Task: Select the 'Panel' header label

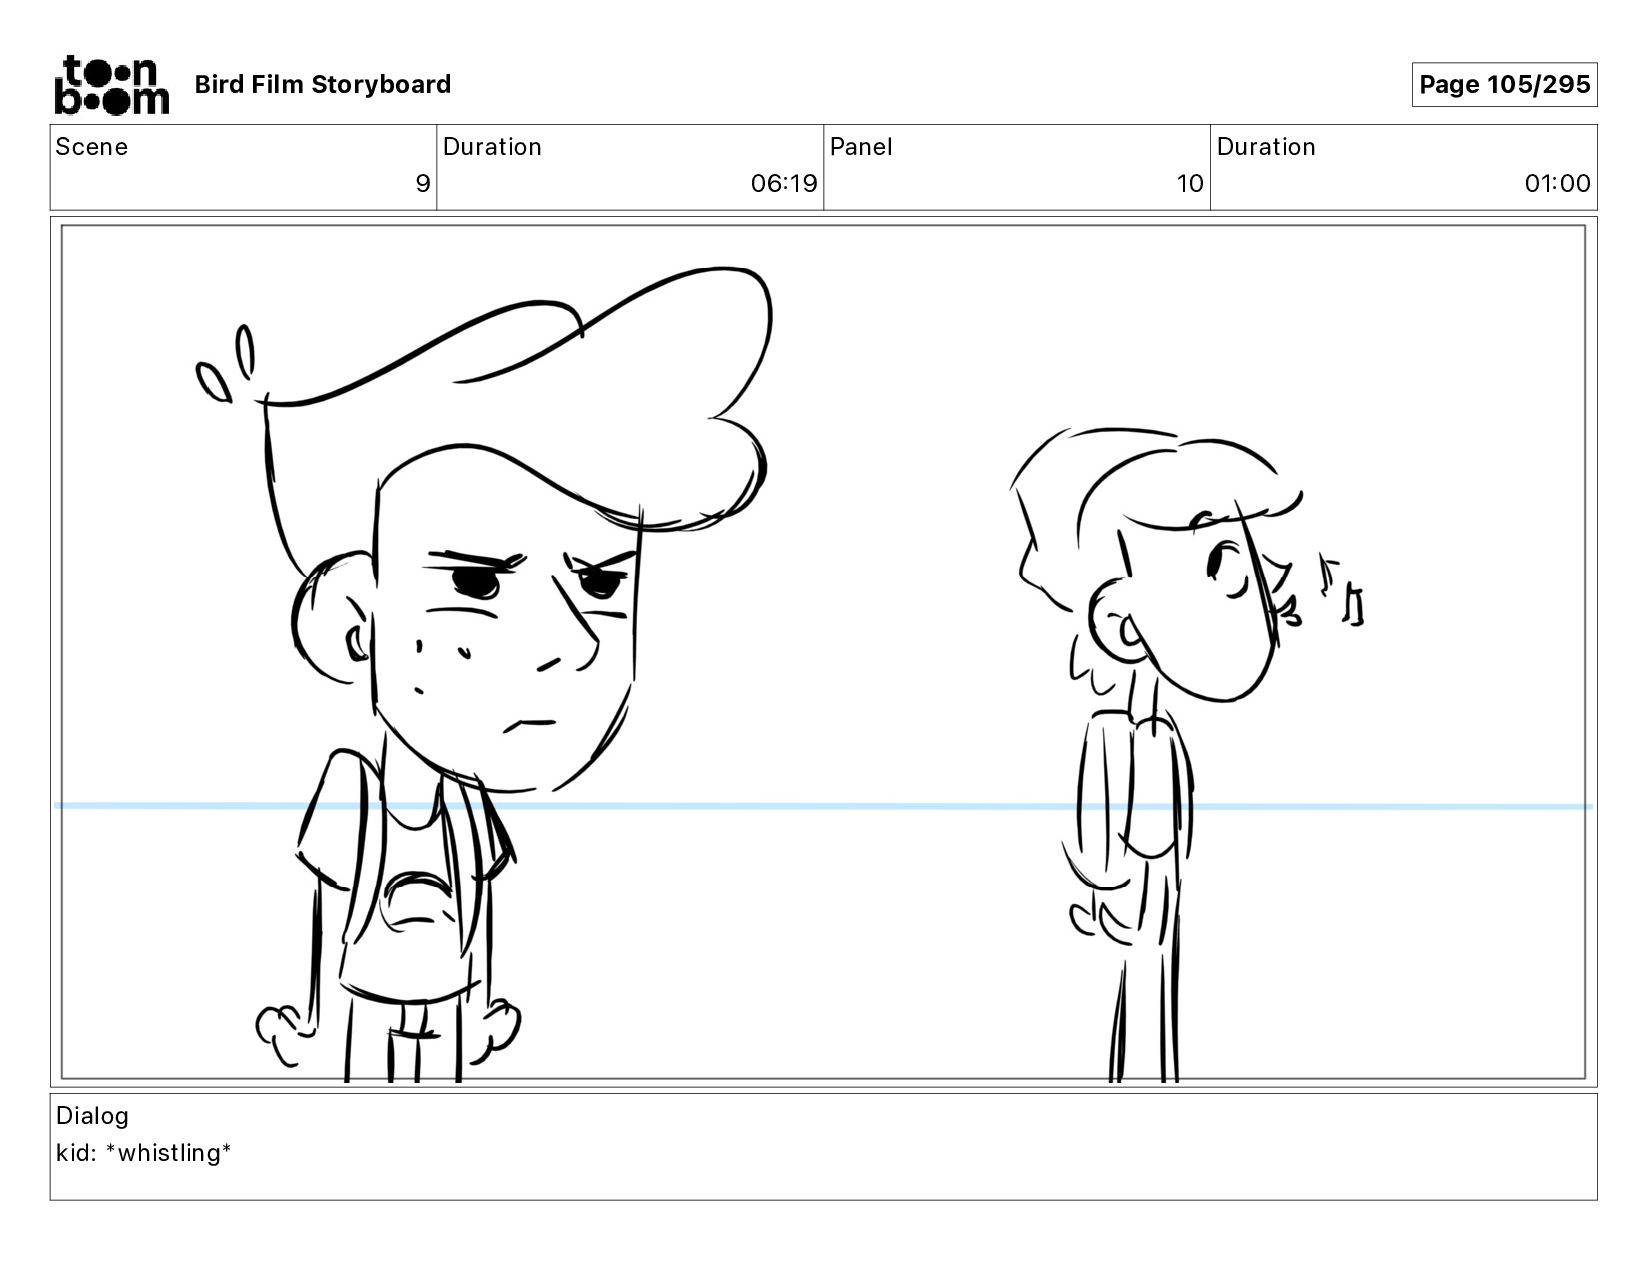Action: [x=861, y=147]
